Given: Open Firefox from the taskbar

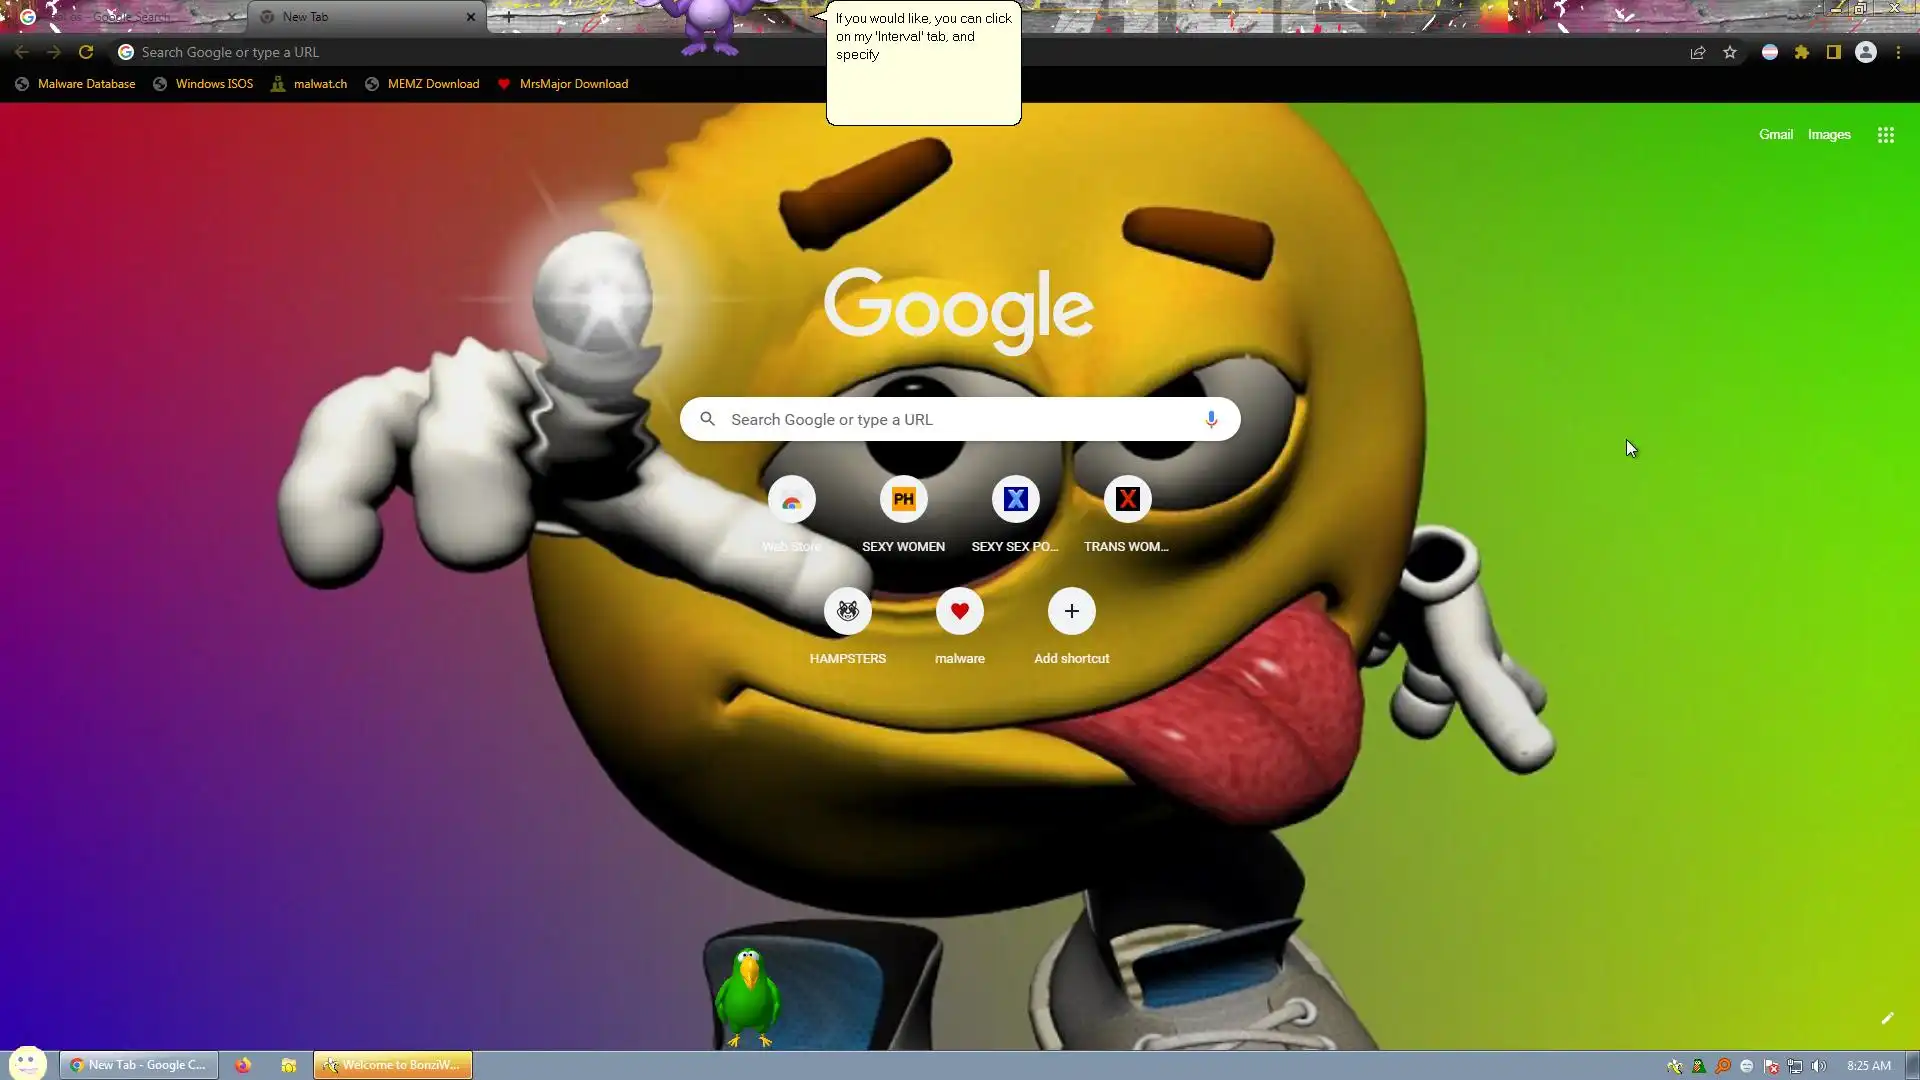Looking at the screenshot, I should pyautogui.click(x=243, y=1065).
